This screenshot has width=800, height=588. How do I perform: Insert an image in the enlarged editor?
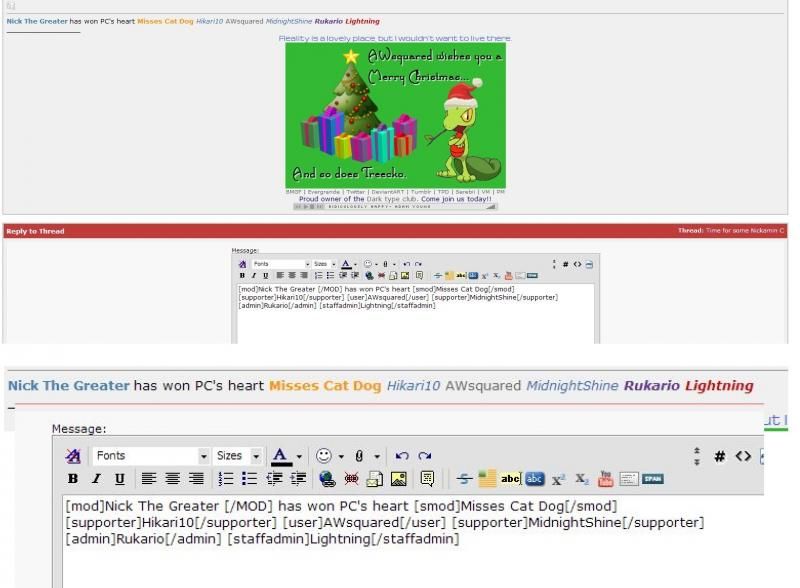[x=398, y=479]
